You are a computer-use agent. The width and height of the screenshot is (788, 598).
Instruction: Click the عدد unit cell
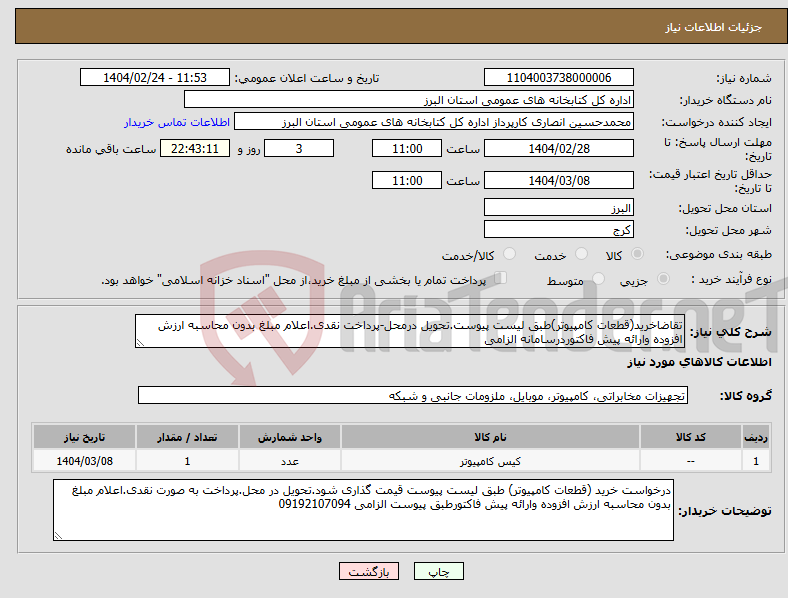click(x=289, y=461)
